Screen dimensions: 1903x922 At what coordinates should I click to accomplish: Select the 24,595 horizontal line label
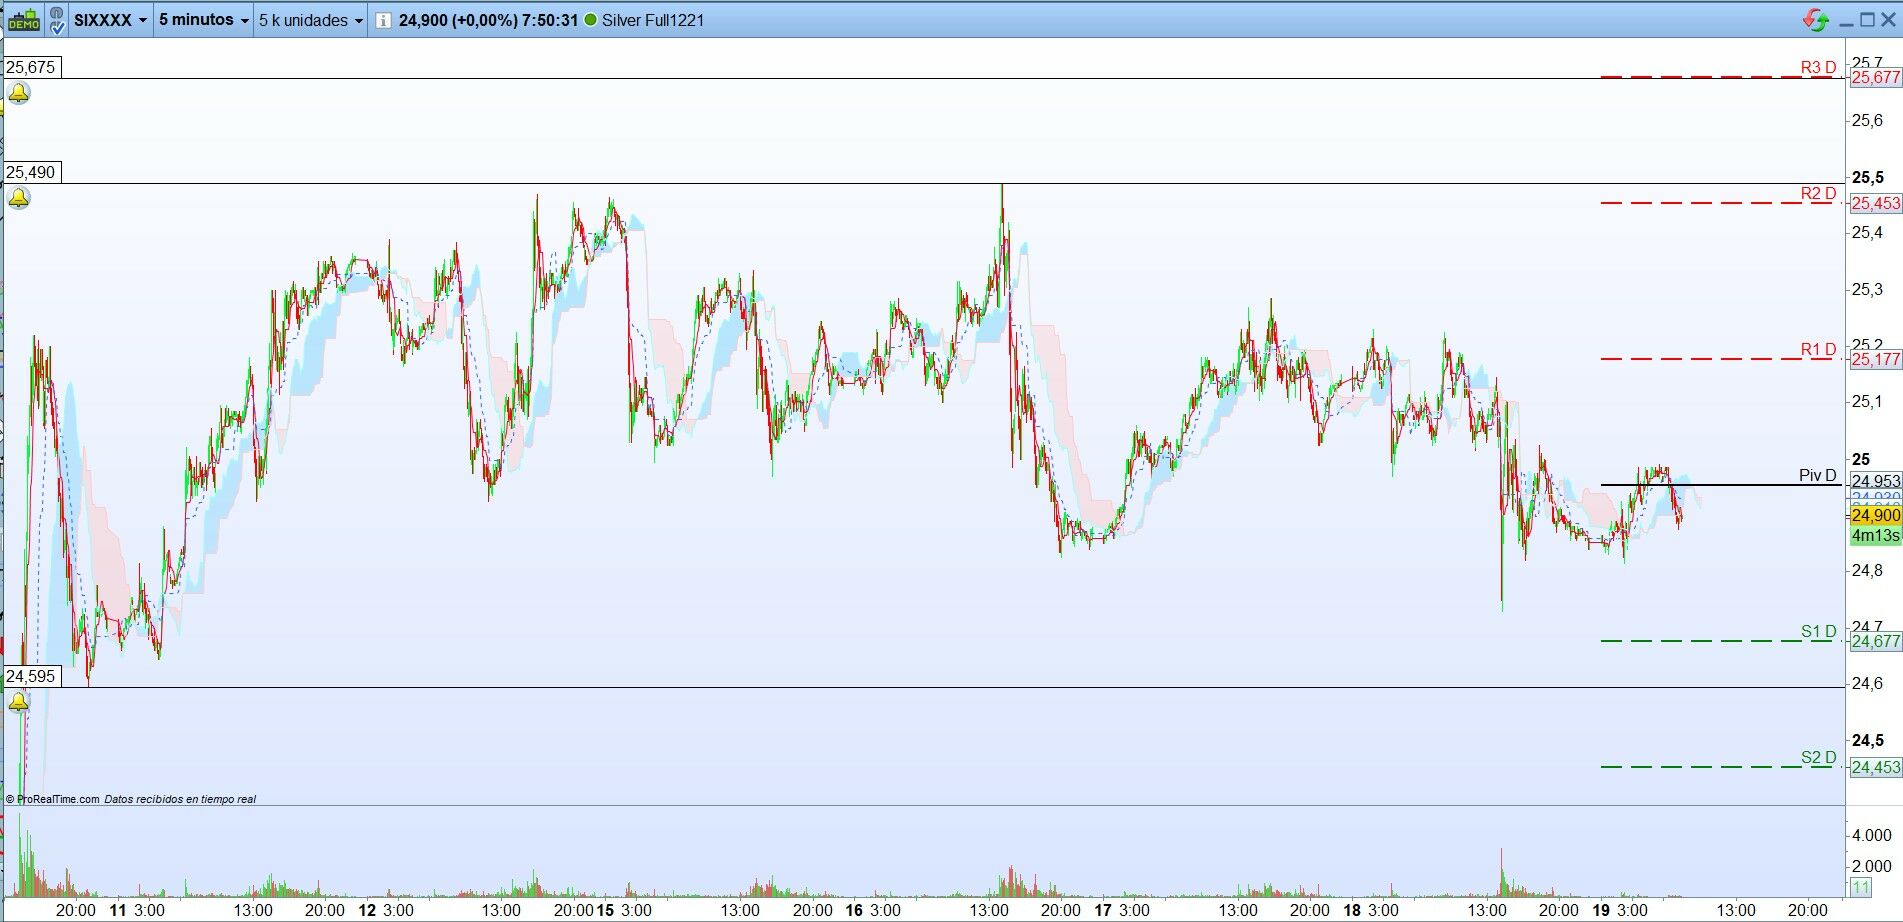click(31, 676)
